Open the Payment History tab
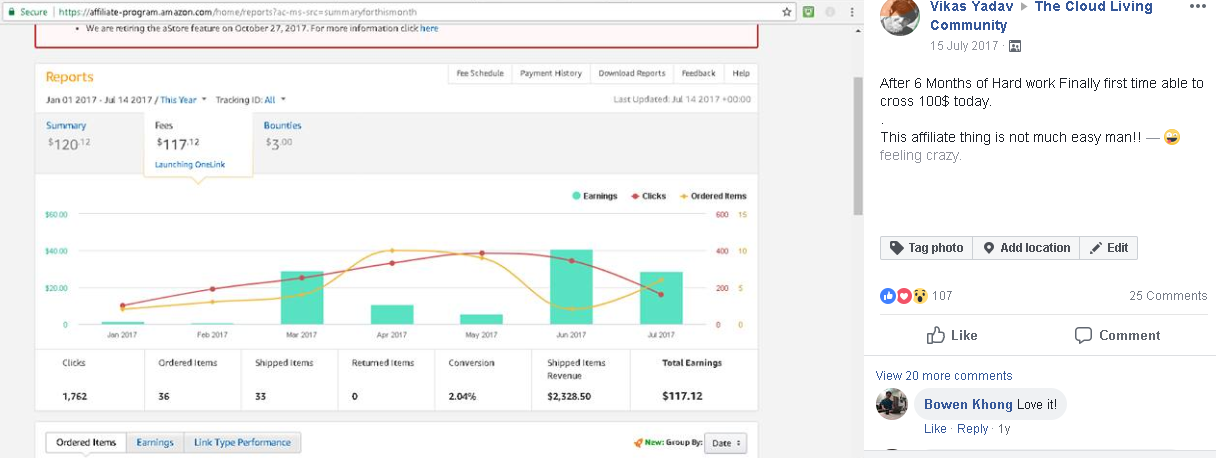 pos(551,73)
